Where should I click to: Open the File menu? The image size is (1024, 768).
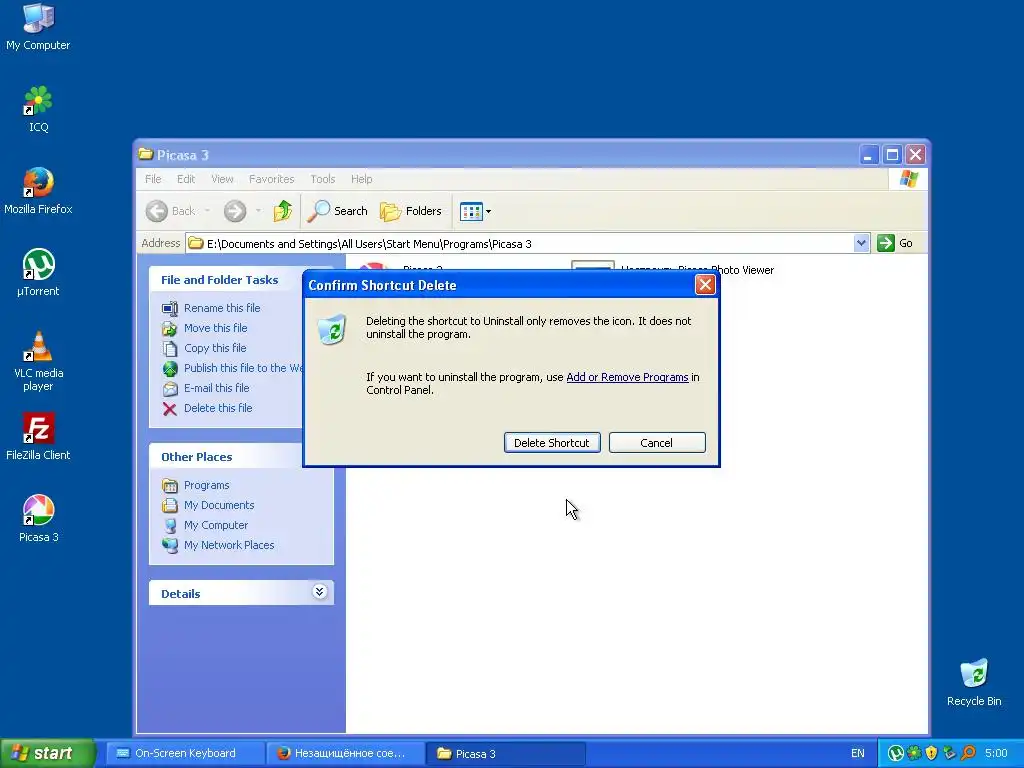(153, 179)
